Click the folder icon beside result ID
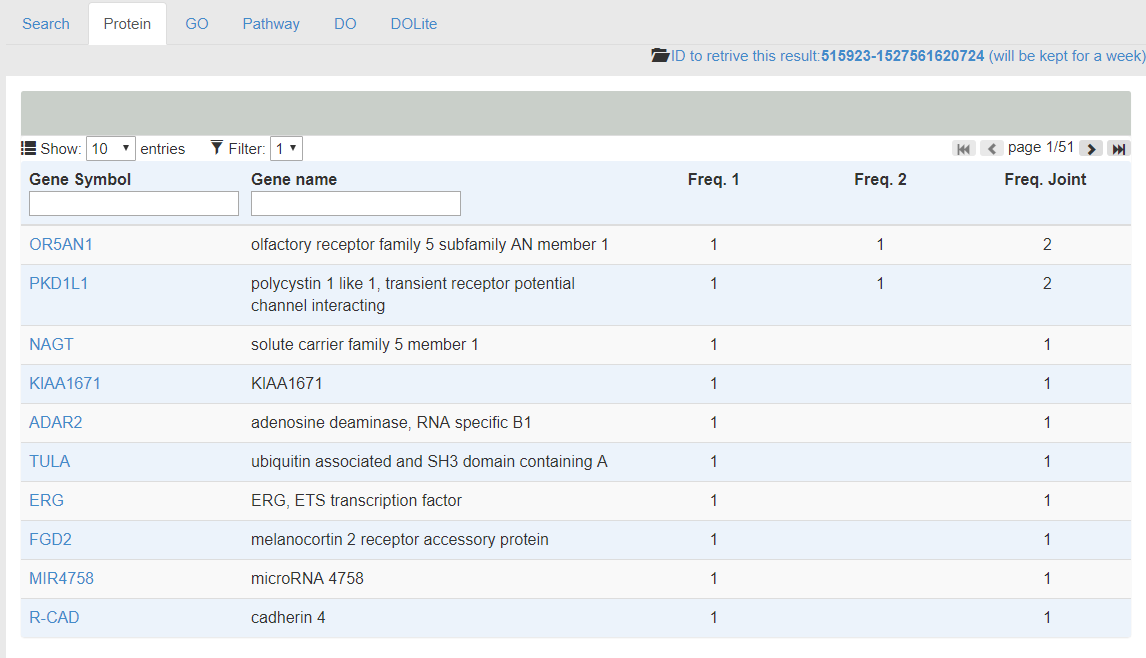The height and width of the screenshot is (658, 1146). pyautogui.click(x=660, y=56)
